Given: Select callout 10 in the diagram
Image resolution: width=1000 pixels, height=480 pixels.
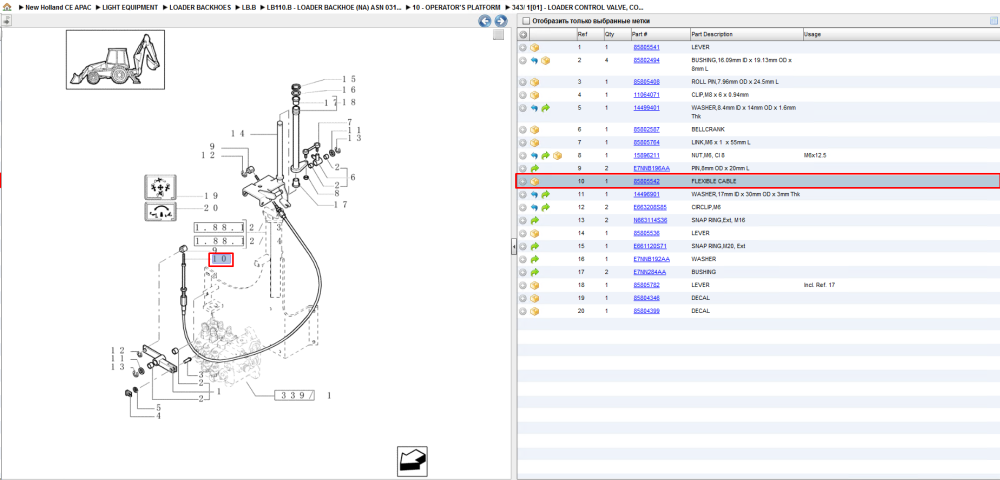Looking at the screenshot, I should pyautogui.click(x=221, y=259).
